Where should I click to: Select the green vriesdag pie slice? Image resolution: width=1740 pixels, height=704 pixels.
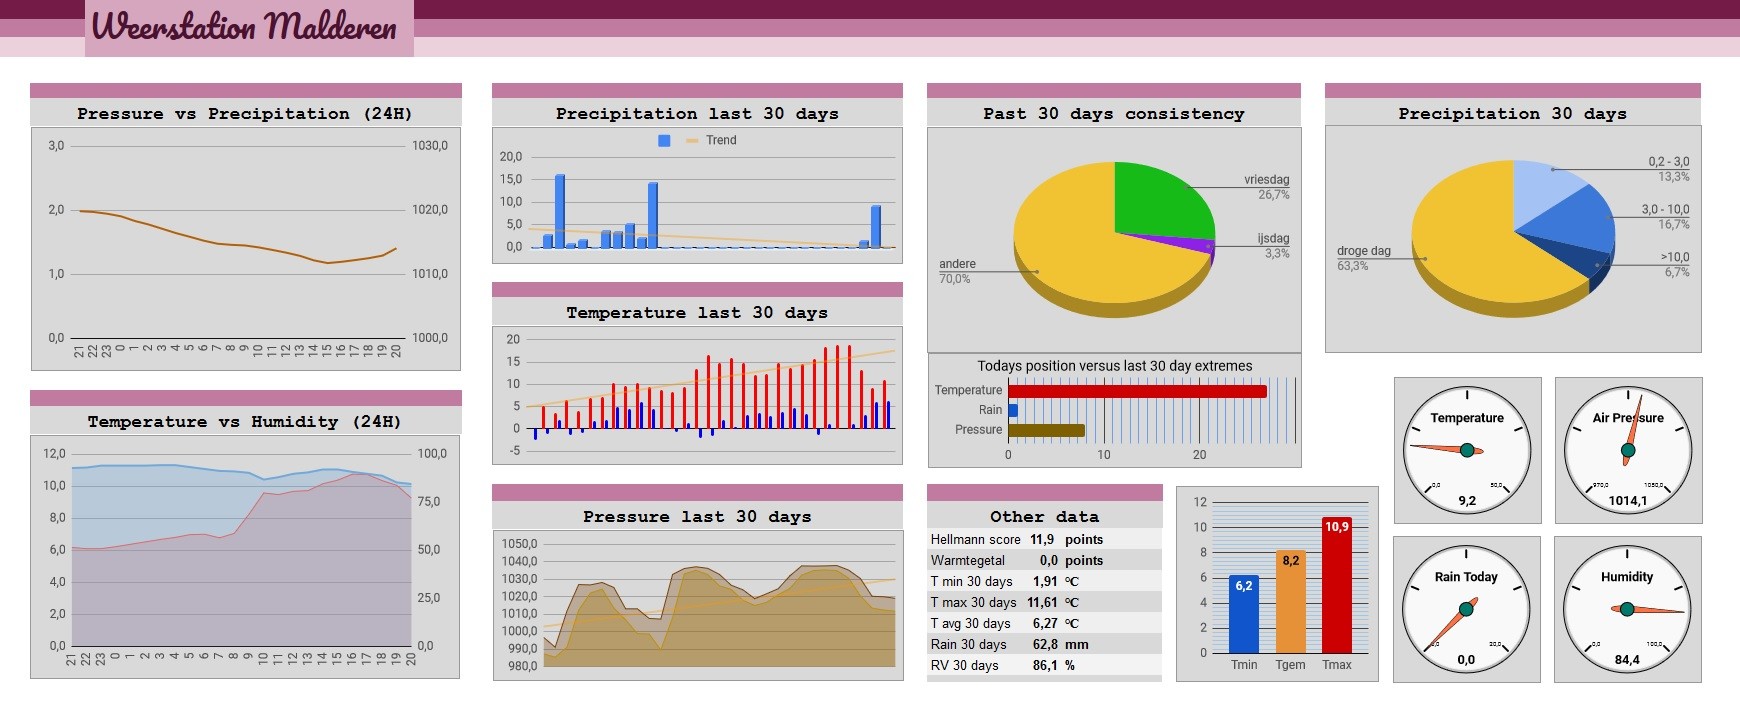click(x=1160, y=198)
